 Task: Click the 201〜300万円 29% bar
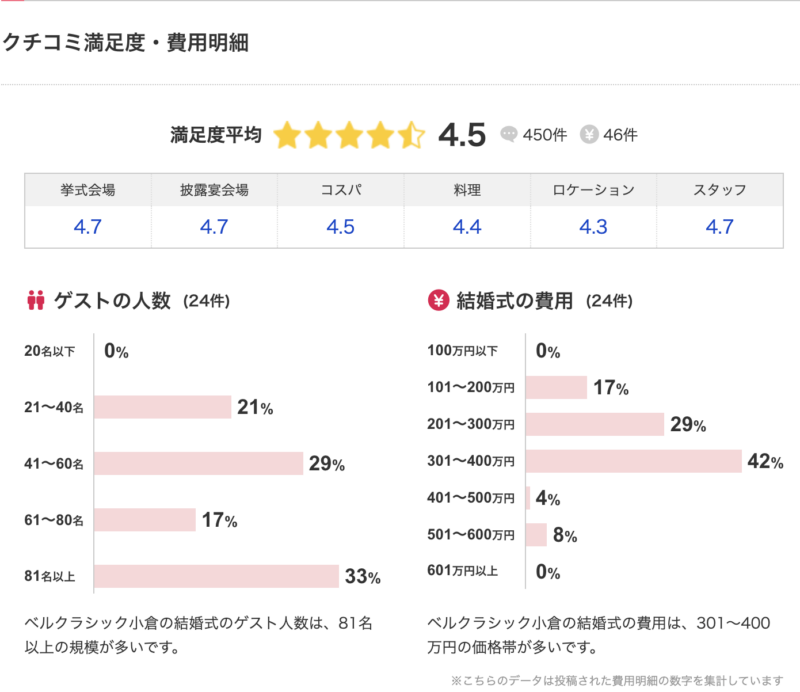coord(595,424)
